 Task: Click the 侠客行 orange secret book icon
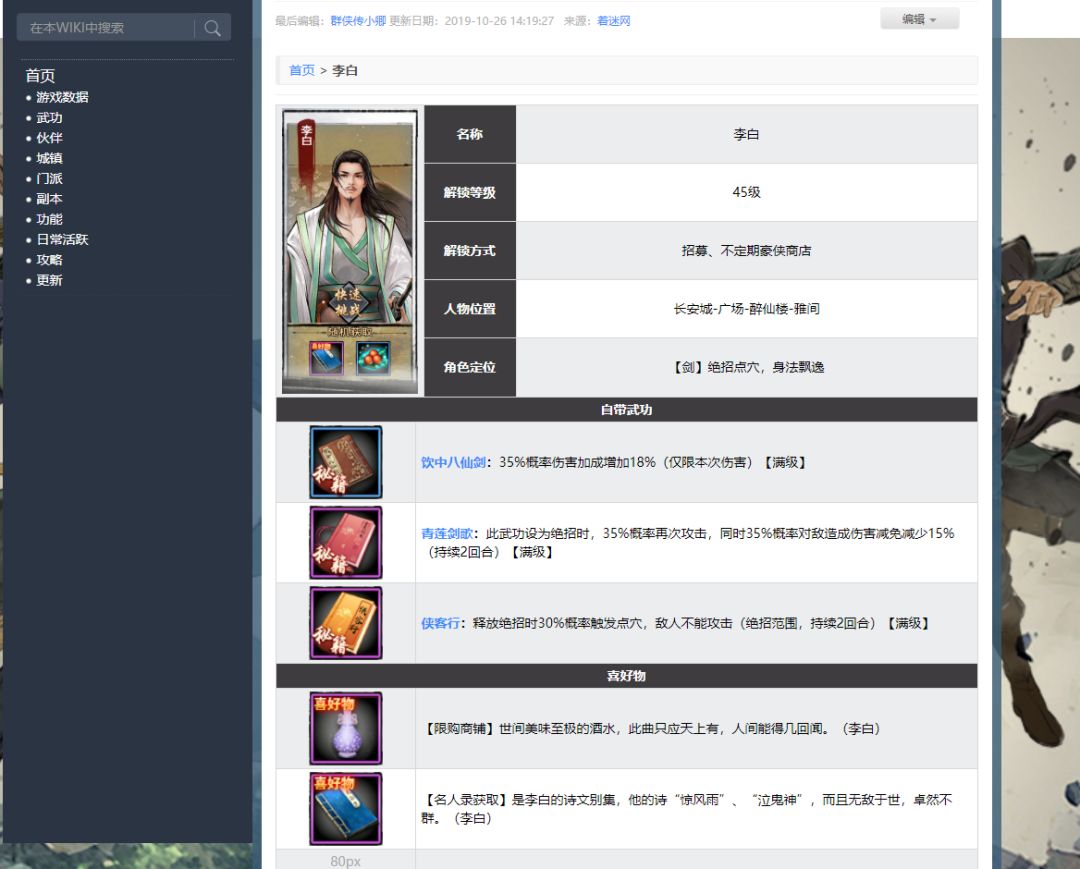click(x=346, y=623)
